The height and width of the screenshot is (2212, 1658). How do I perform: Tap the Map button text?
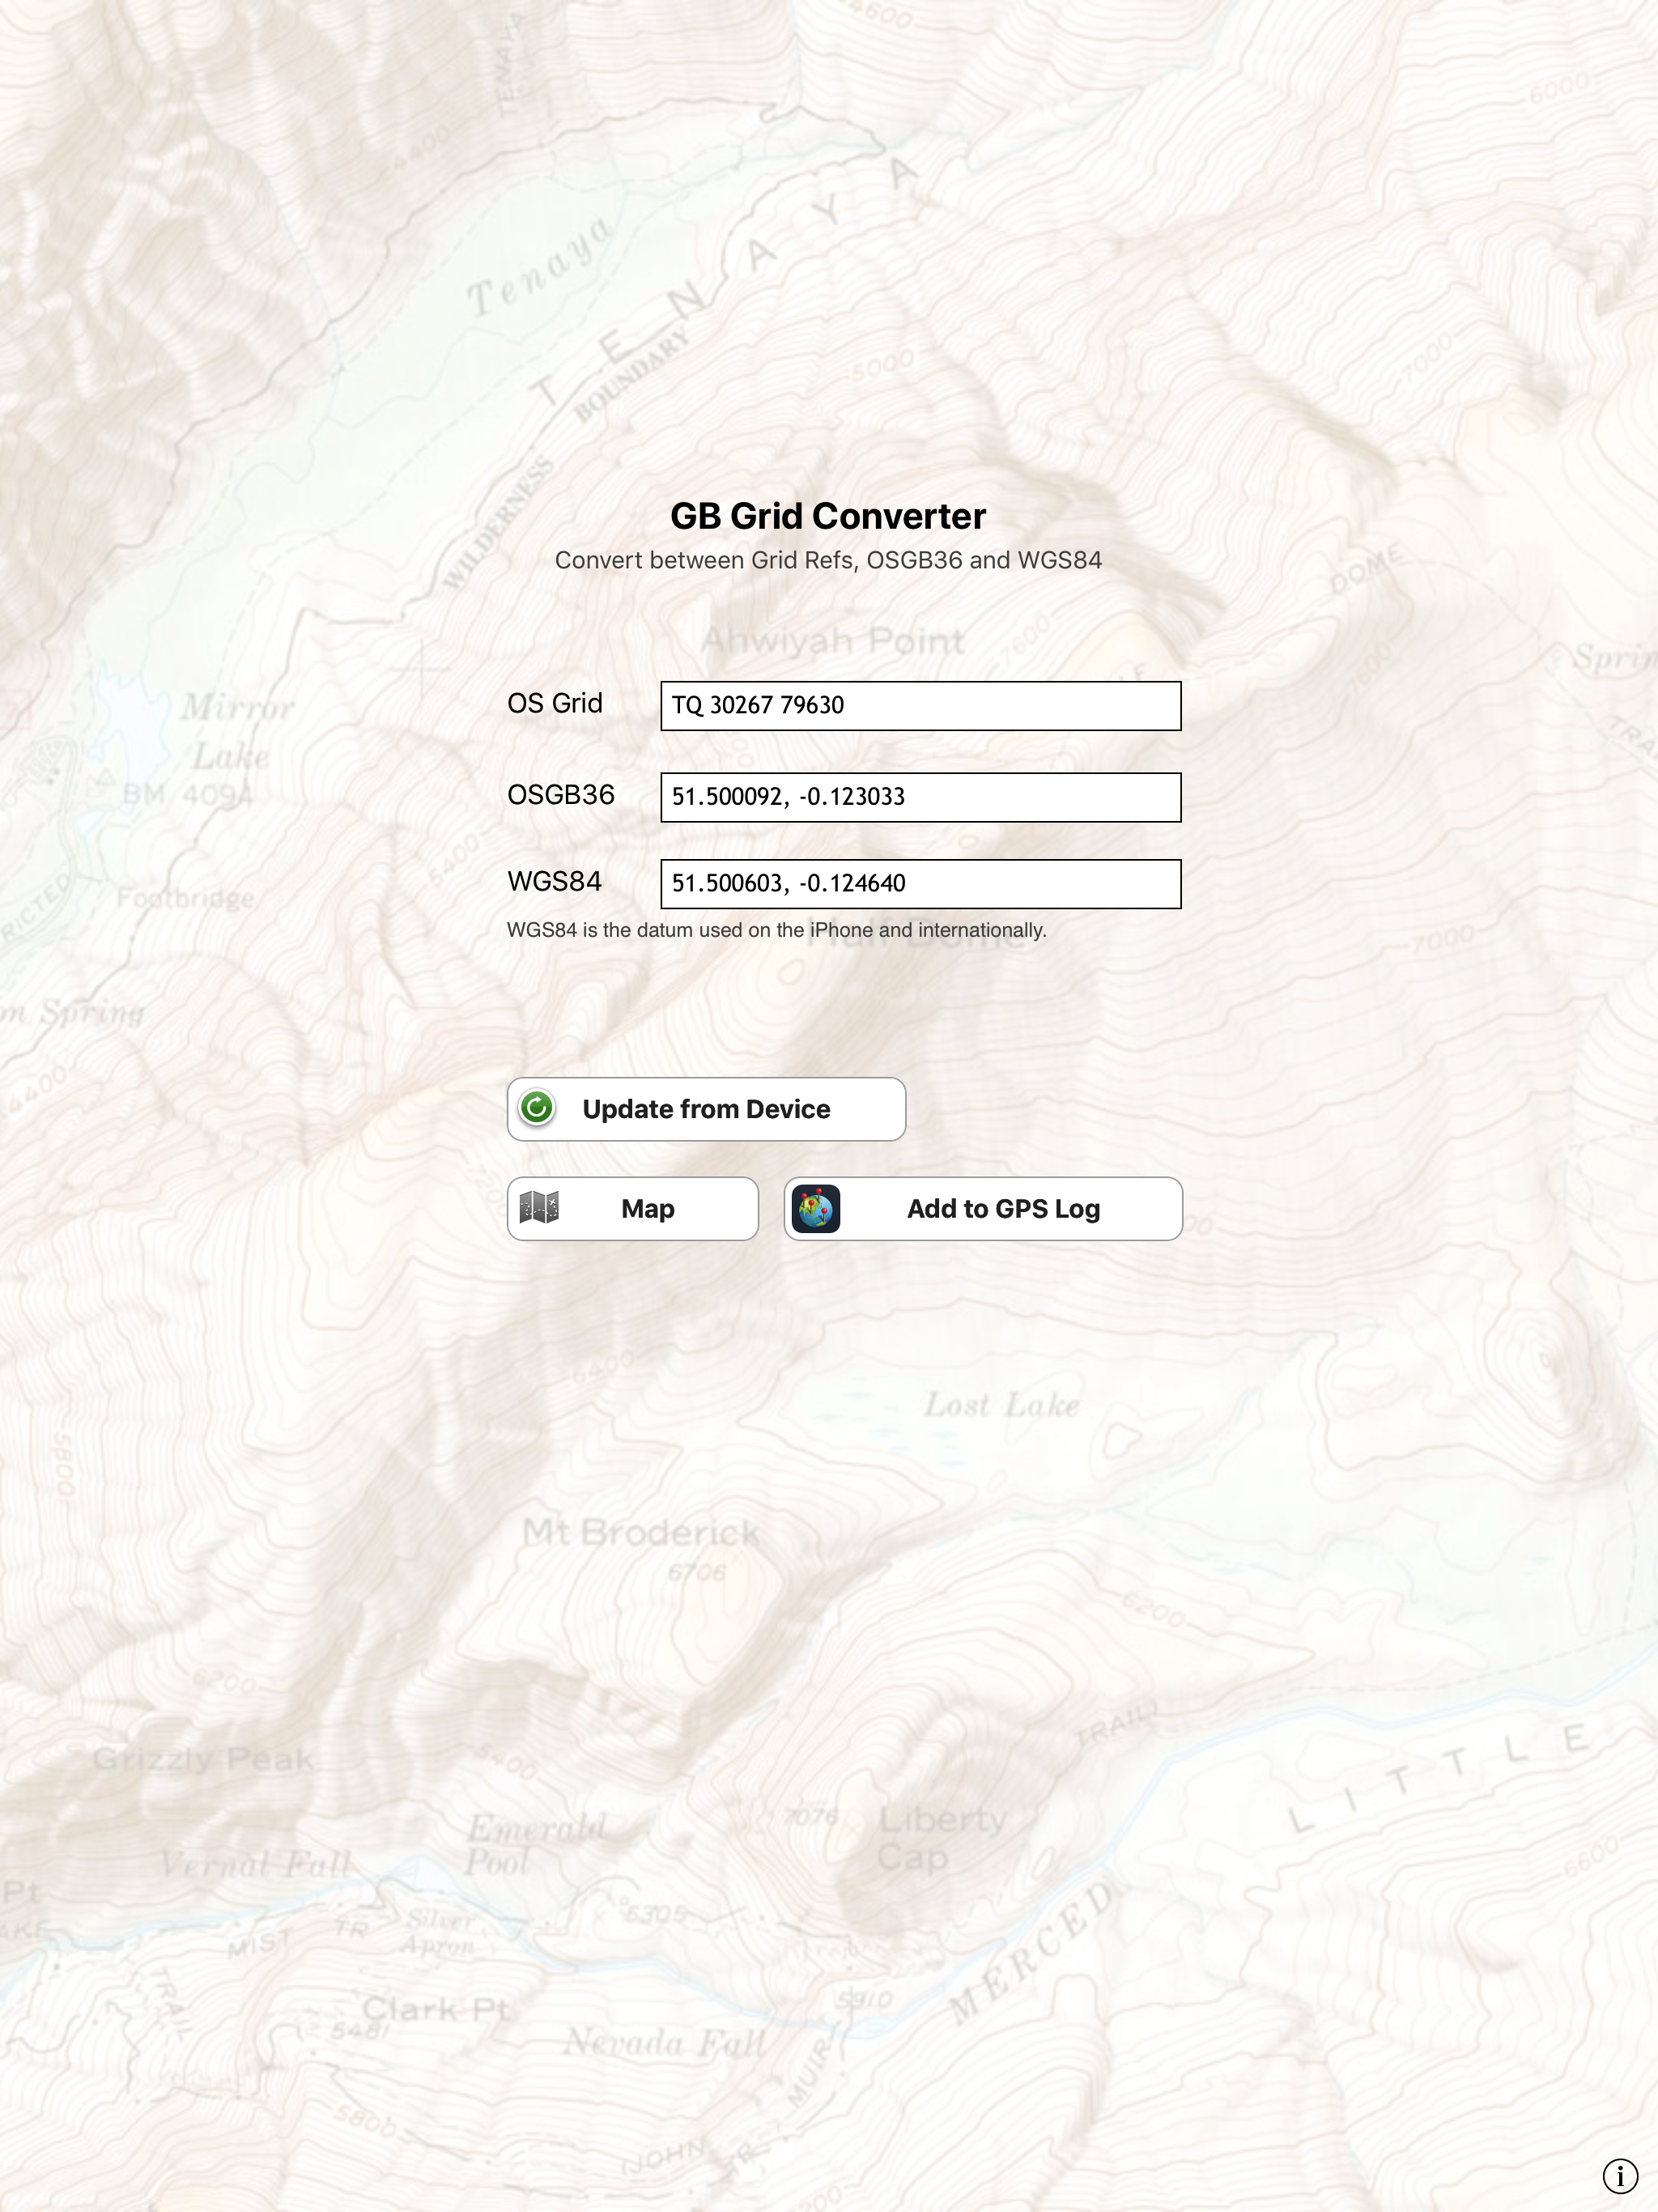647,1209
